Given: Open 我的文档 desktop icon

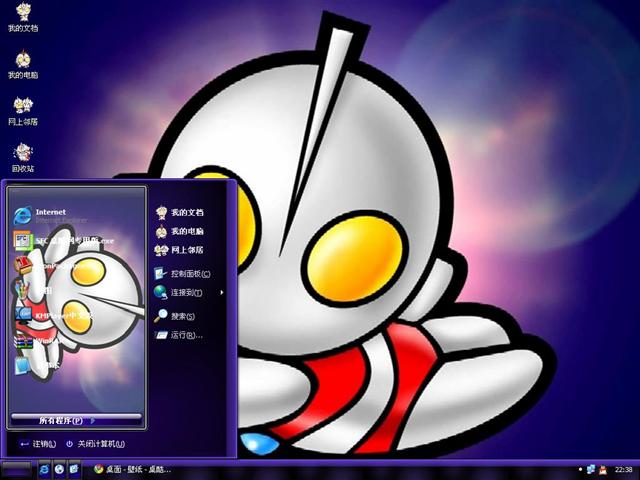Looking at the screenshot, I should tap(23, 18).
